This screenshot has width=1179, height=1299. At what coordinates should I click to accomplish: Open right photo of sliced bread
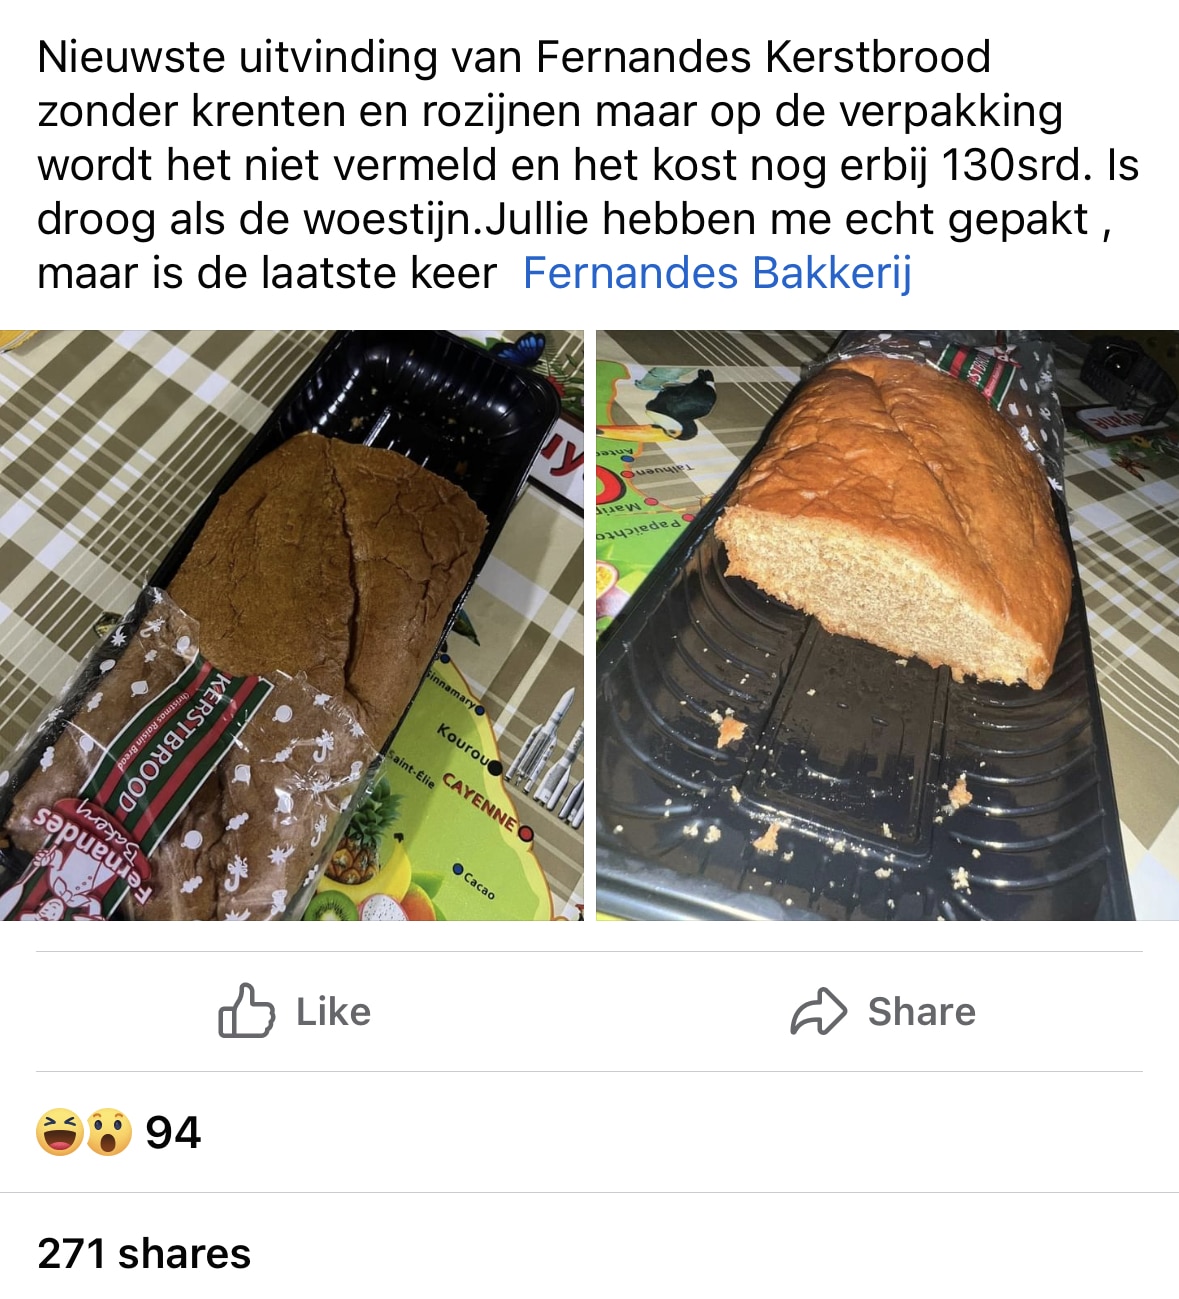(887, 625)
